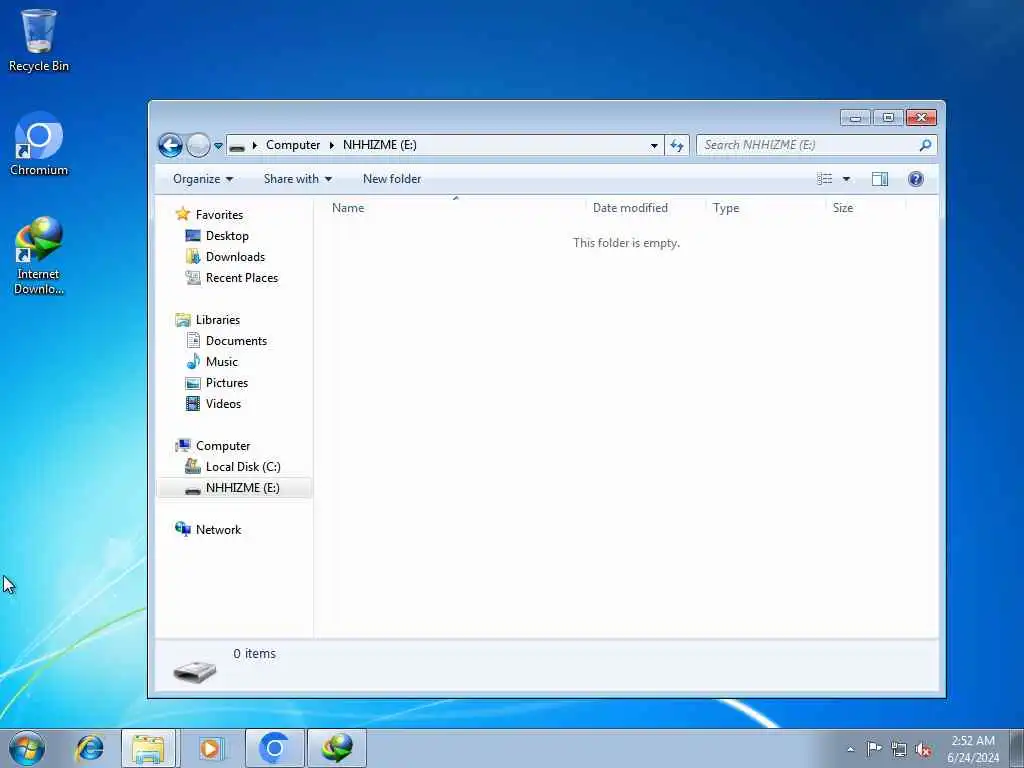Maximize the Explorer window
1024x768 pixels.
coord(888,118)
